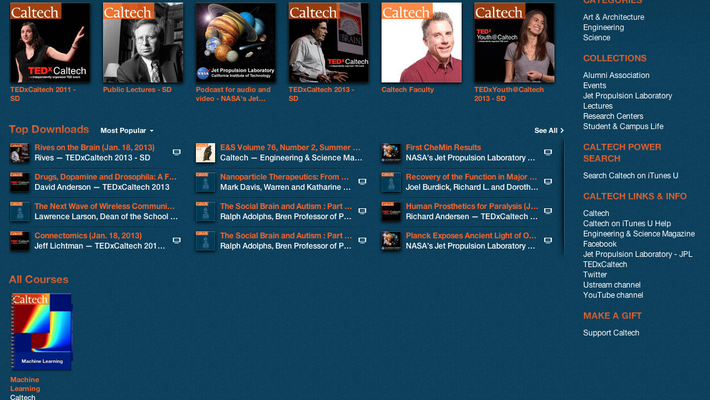Click Machine Learning course title text

click(25, 384)
